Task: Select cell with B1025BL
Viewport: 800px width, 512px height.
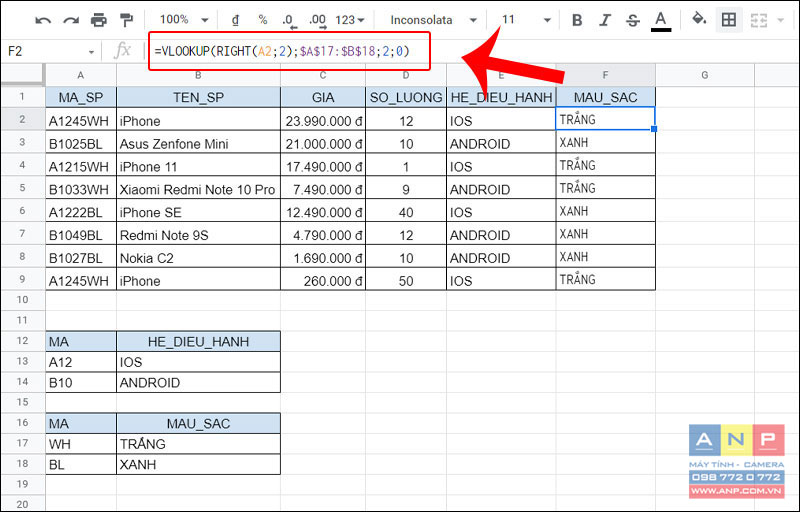Action: point(81,144)
